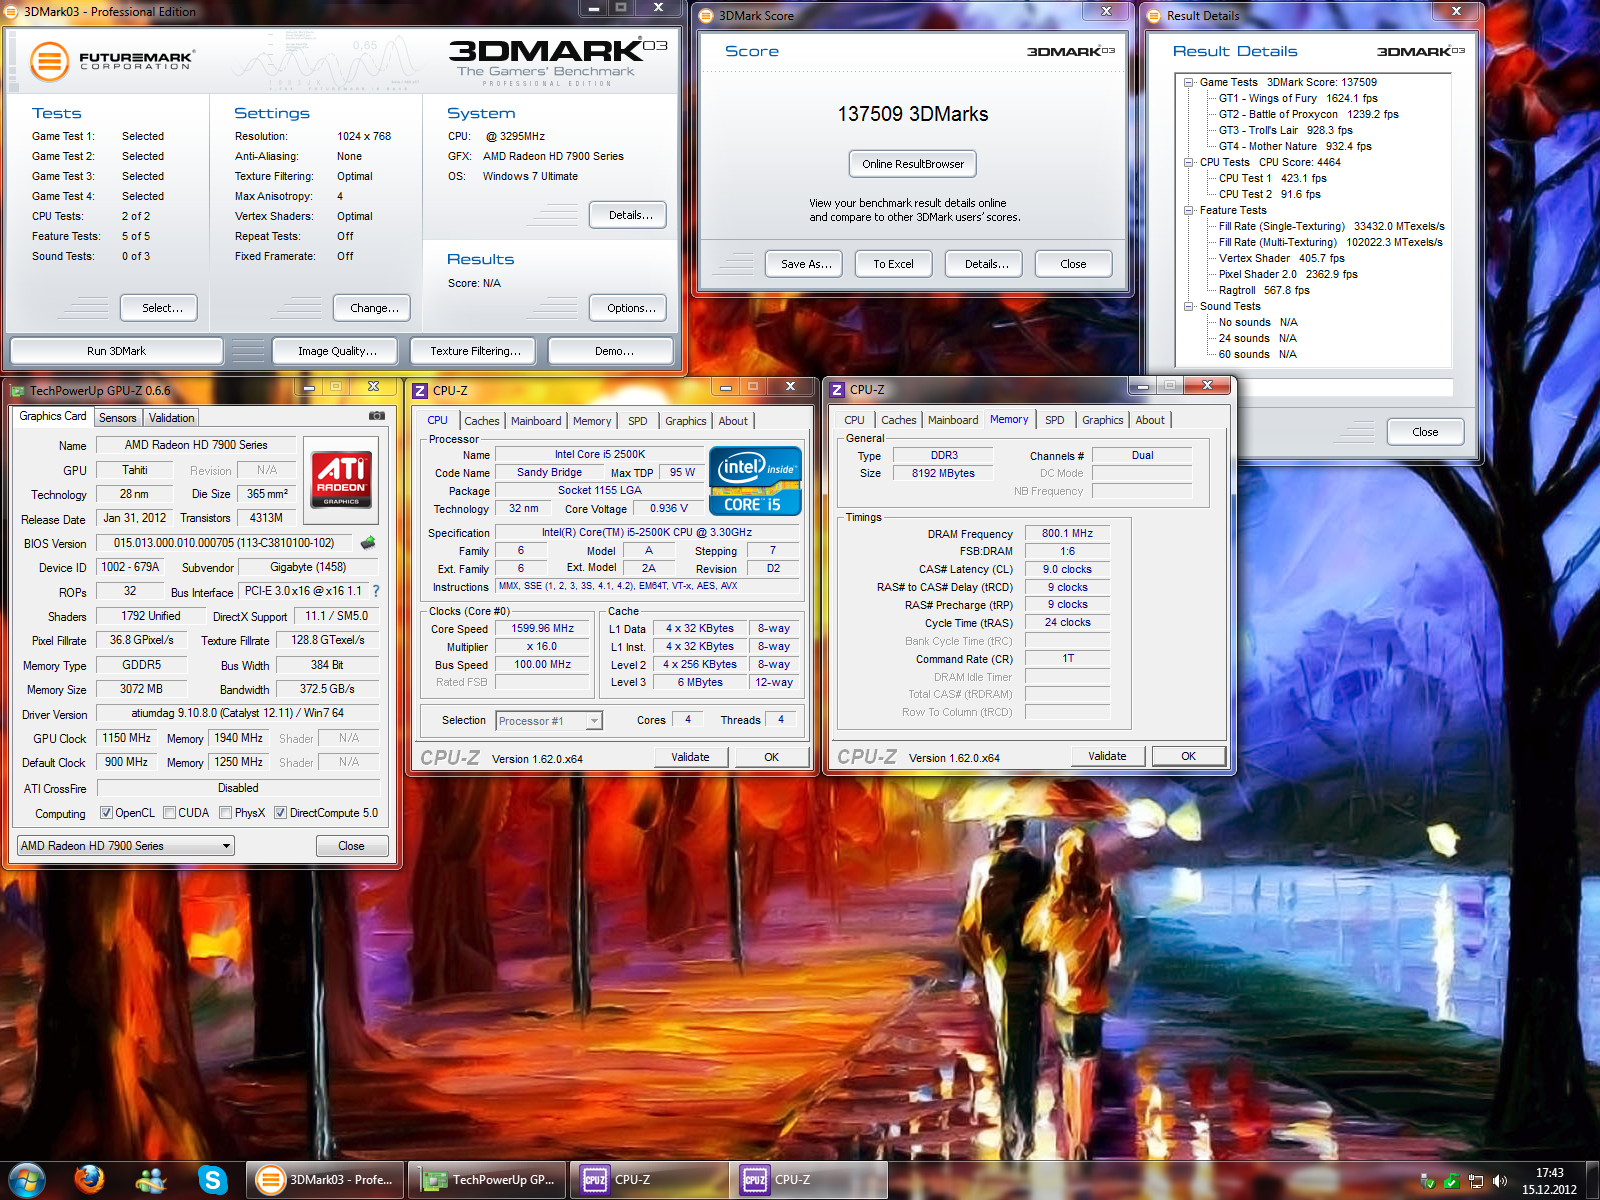1600x1200 pixels.
Task: Switch to 3DMark03 taskbar button
Action: click(326, 1180)
